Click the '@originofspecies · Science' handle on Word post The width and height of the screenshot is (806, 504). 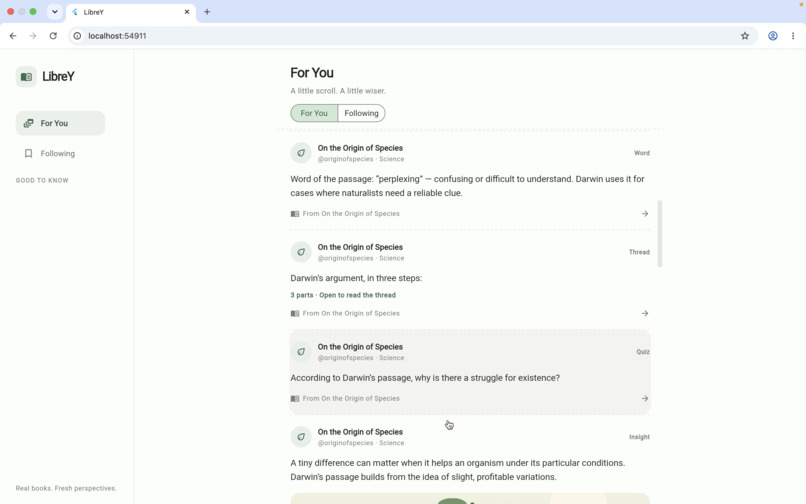click(x=361, y=159)
